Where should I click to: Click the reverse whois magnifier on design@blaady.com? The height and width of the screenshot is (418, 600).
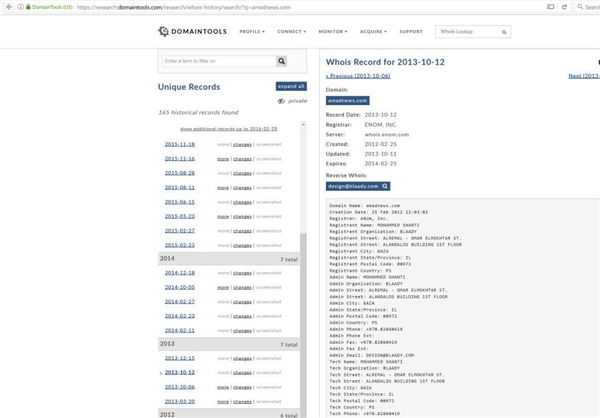tap(385, 186)
